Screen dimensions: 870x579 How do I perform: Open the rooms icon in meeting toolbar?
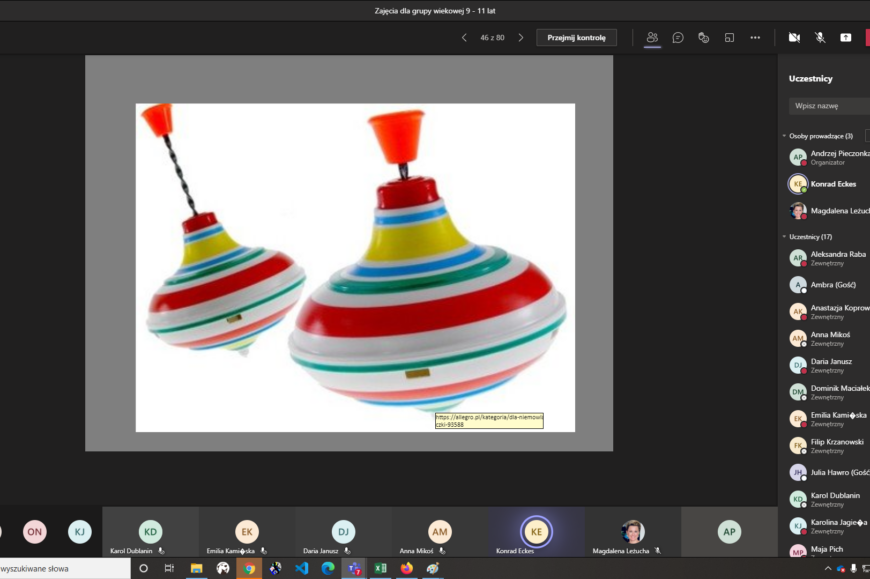pos(729,38)
